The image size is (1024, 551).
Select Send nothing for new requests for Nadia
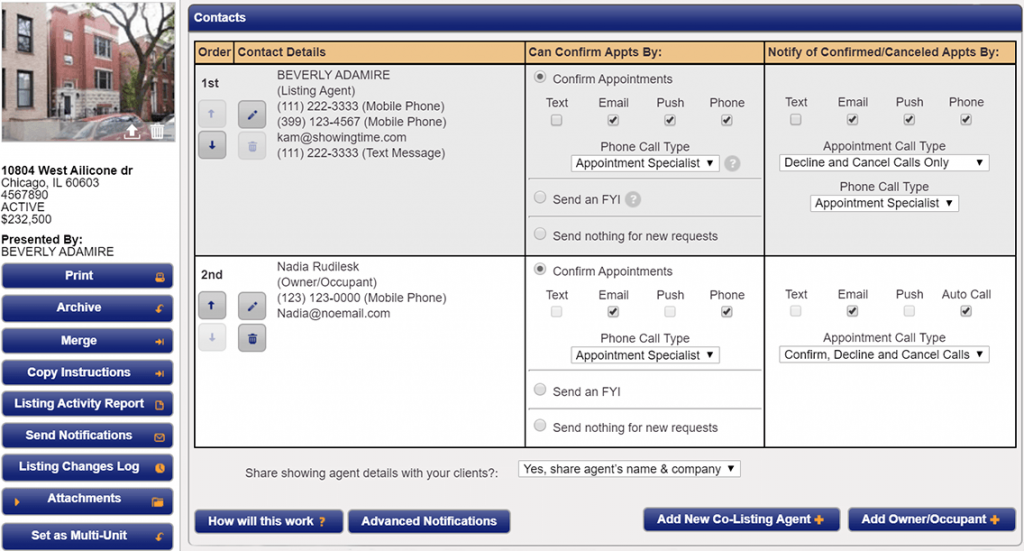540,426
